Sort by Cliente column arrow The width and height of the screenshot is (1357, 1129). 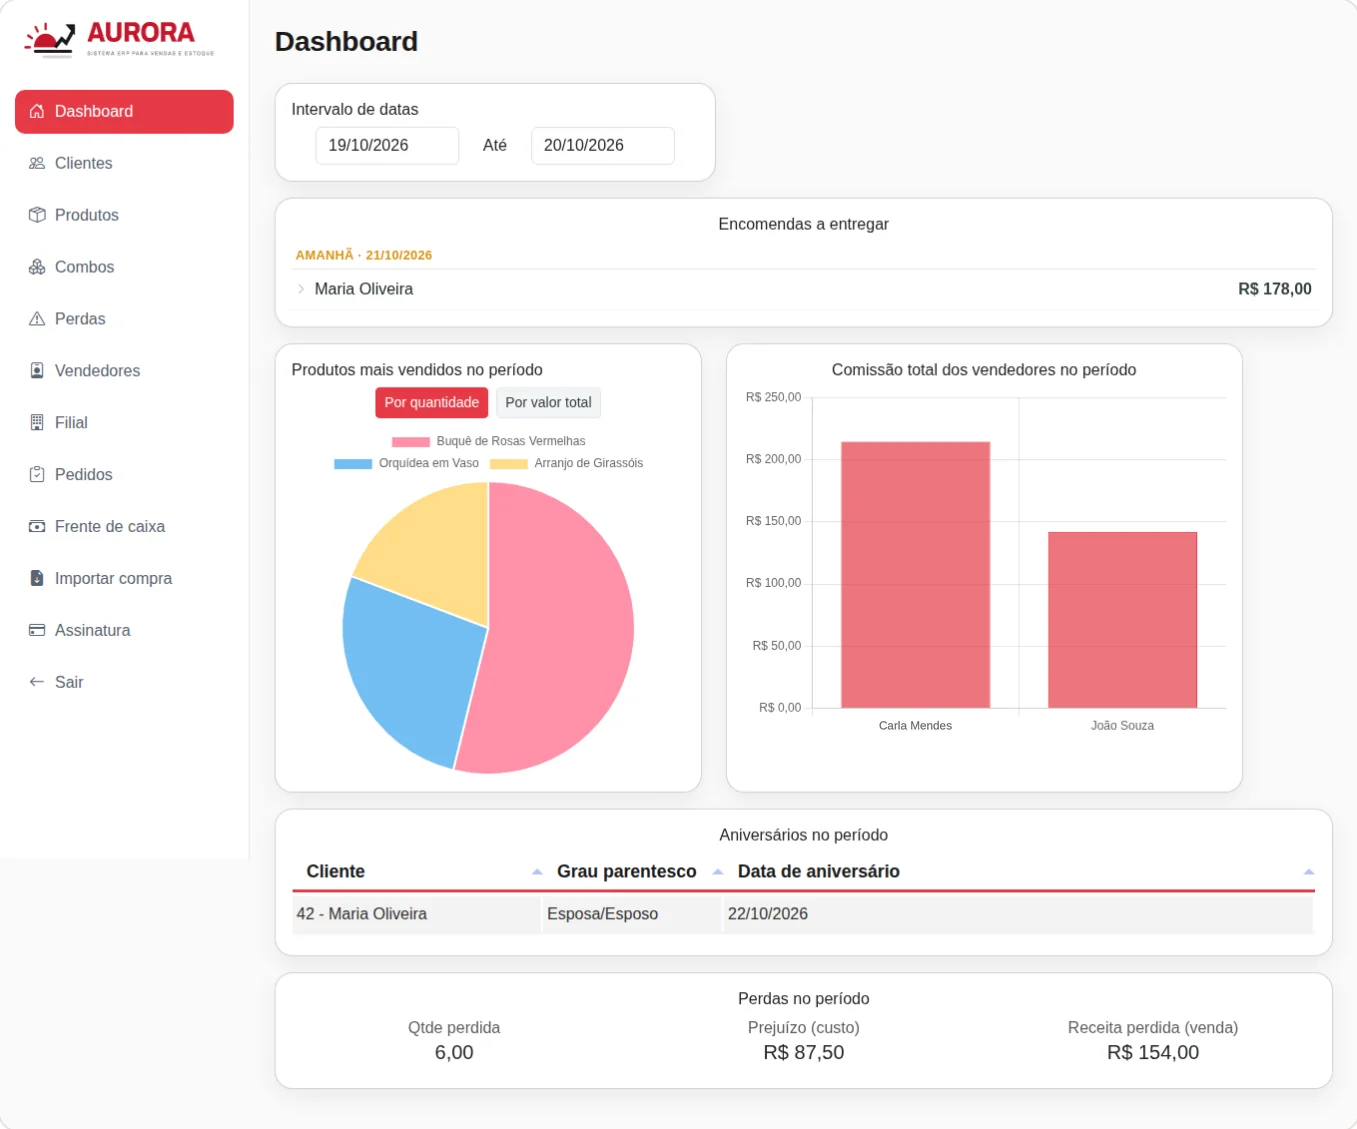537,872
